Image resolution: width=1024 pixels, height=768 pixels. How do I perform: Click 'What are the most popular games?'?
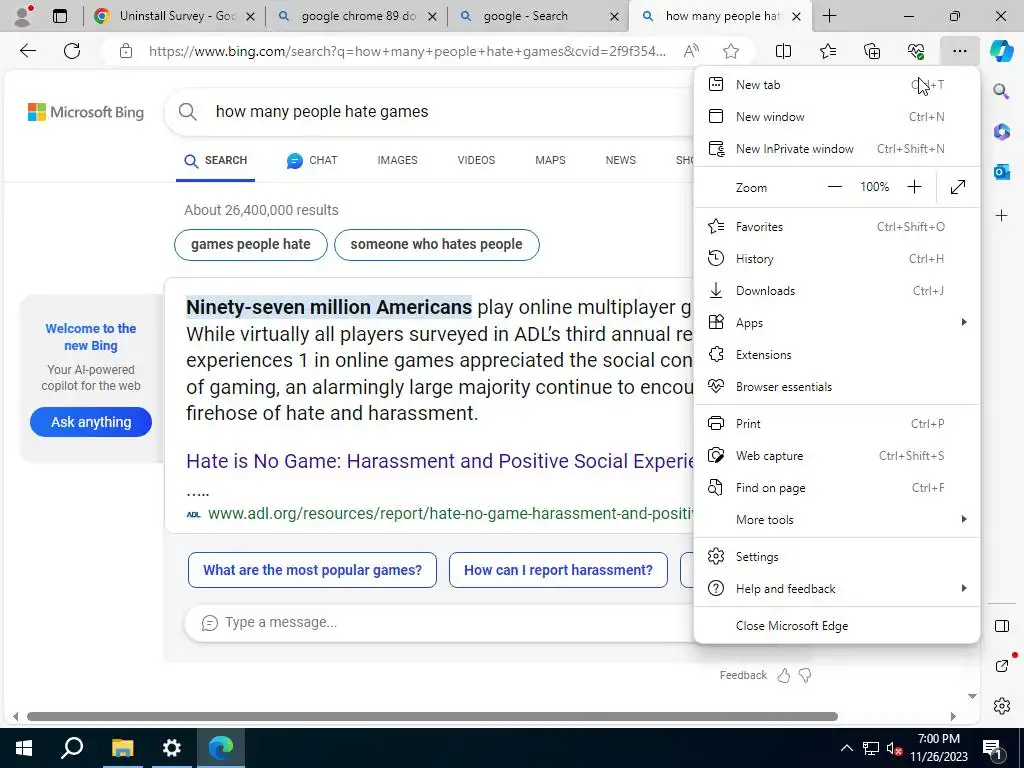312,570
